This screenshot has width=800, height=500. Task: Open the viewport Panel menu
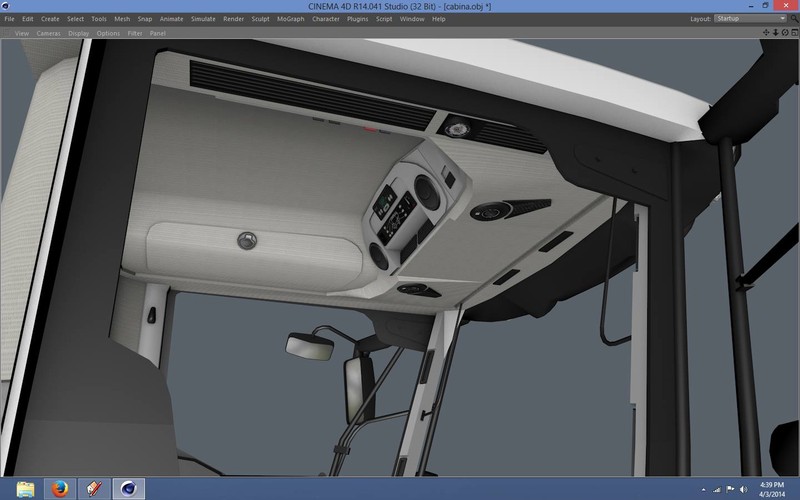158,33
